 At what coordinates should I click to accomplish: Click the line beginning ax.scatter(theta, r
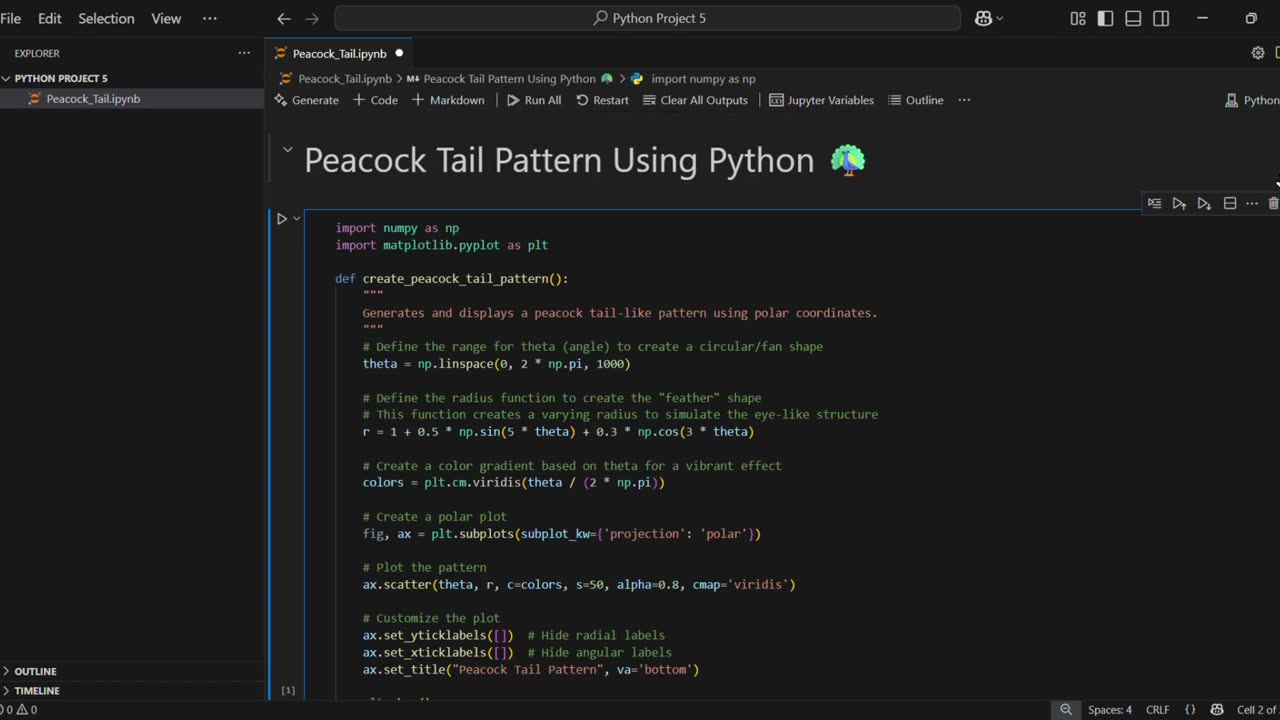click(579, 584)
